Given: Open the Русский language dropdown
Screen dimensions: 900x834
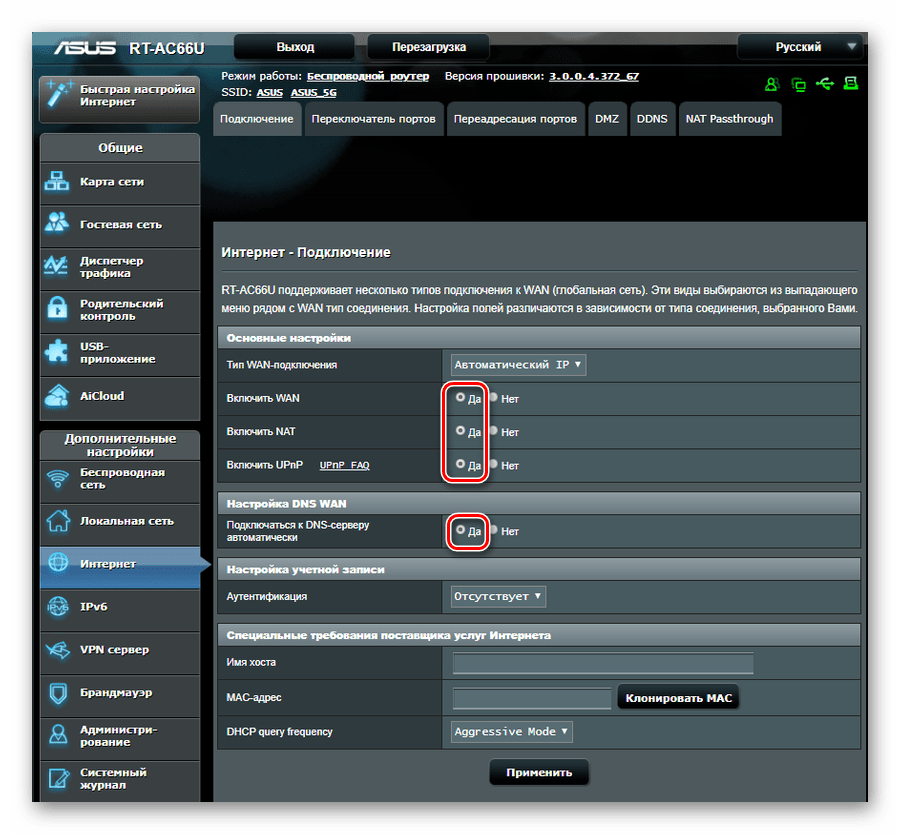Looking at the screenshot, I should (800, 47).
